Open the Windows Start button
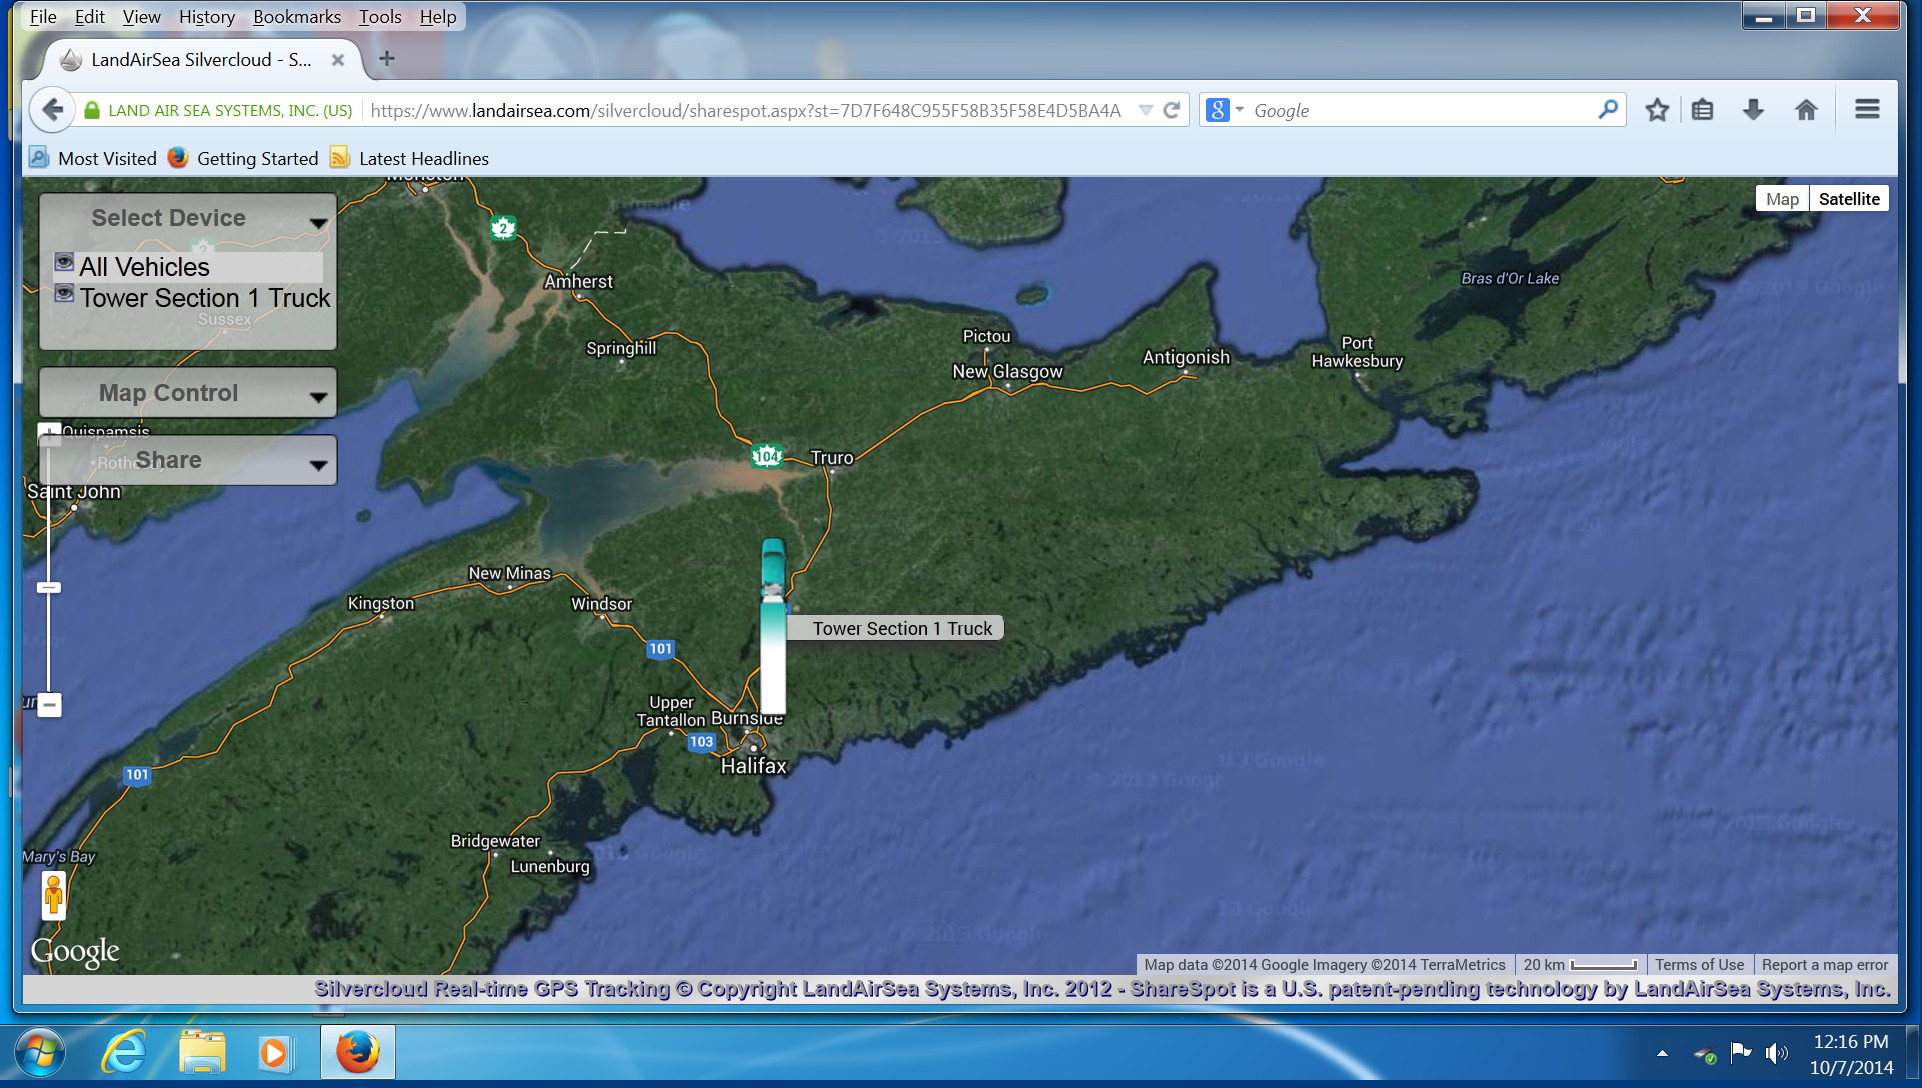Screen dimensions: 1922x1088 pos(39,1053)
